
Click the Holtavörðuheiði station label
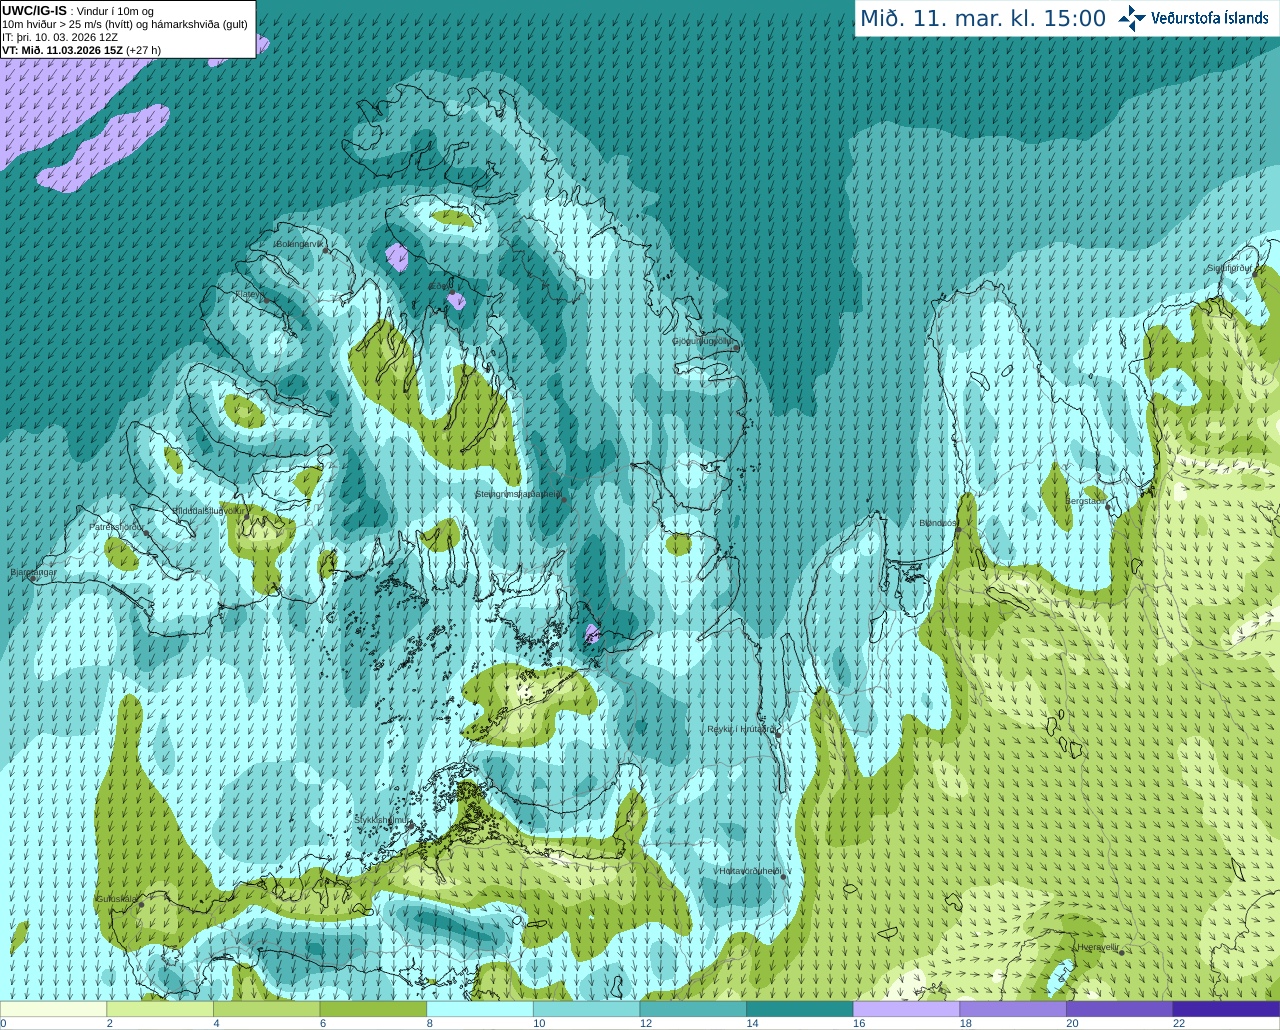749,871
